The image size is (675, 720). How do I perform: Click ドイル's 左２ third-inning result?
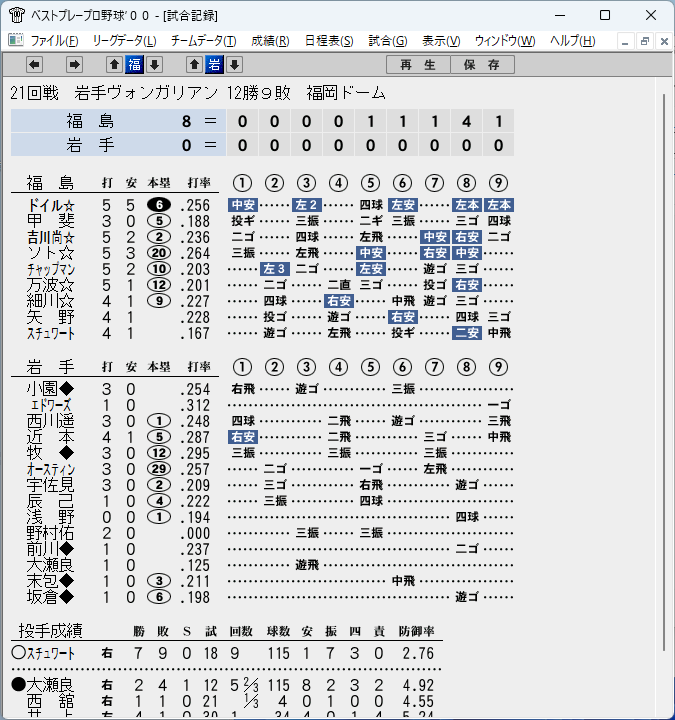point(307,205)
